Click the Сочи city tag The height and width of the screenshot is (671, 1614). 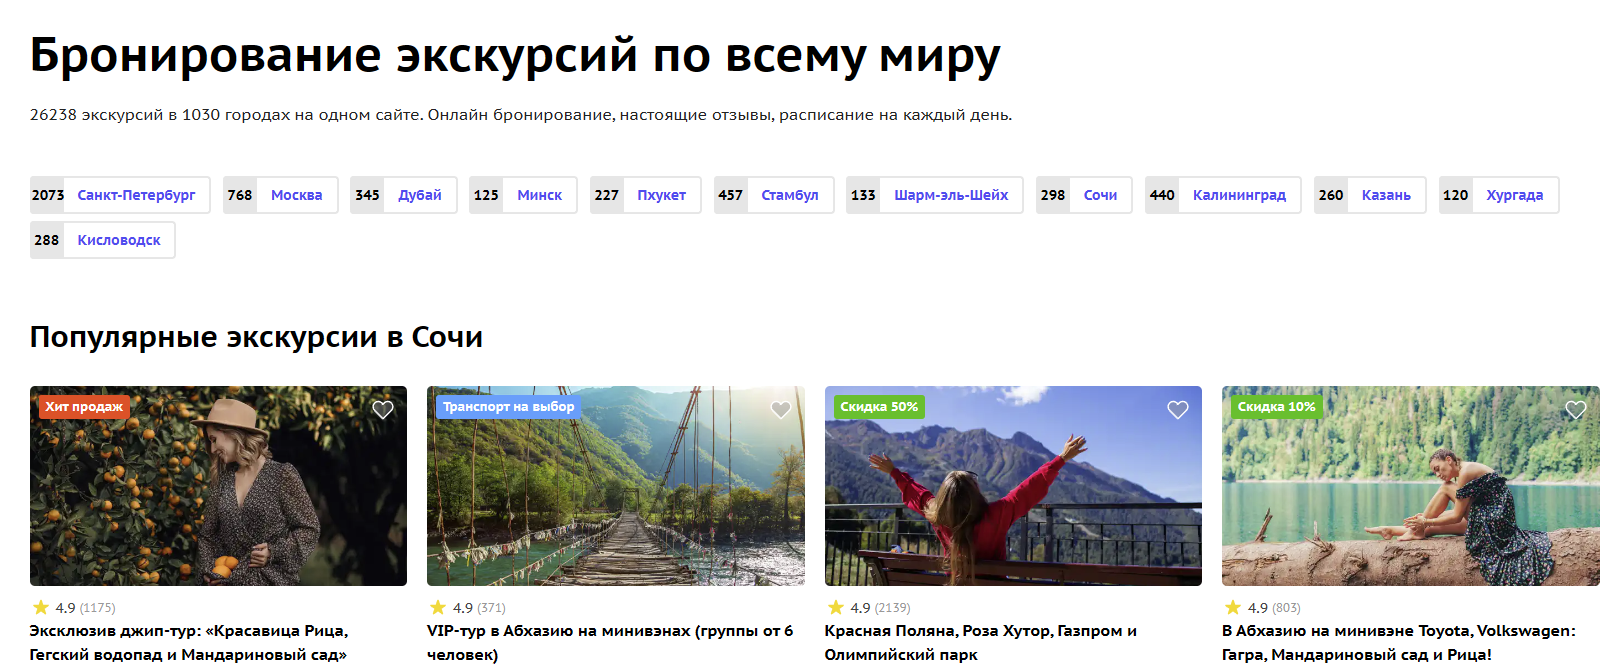[1100, 195]
